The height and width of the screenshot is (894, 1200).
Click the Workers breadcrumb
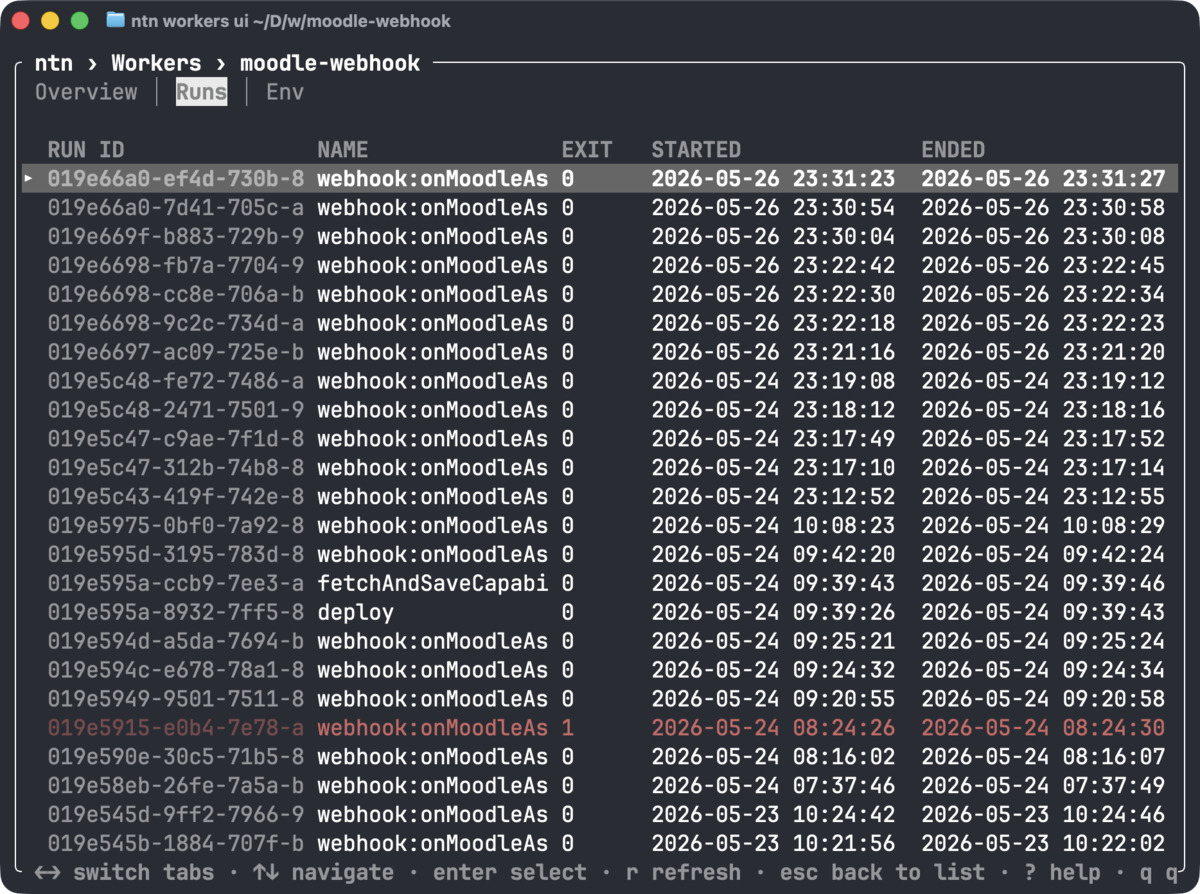click(x=156, y=63)
